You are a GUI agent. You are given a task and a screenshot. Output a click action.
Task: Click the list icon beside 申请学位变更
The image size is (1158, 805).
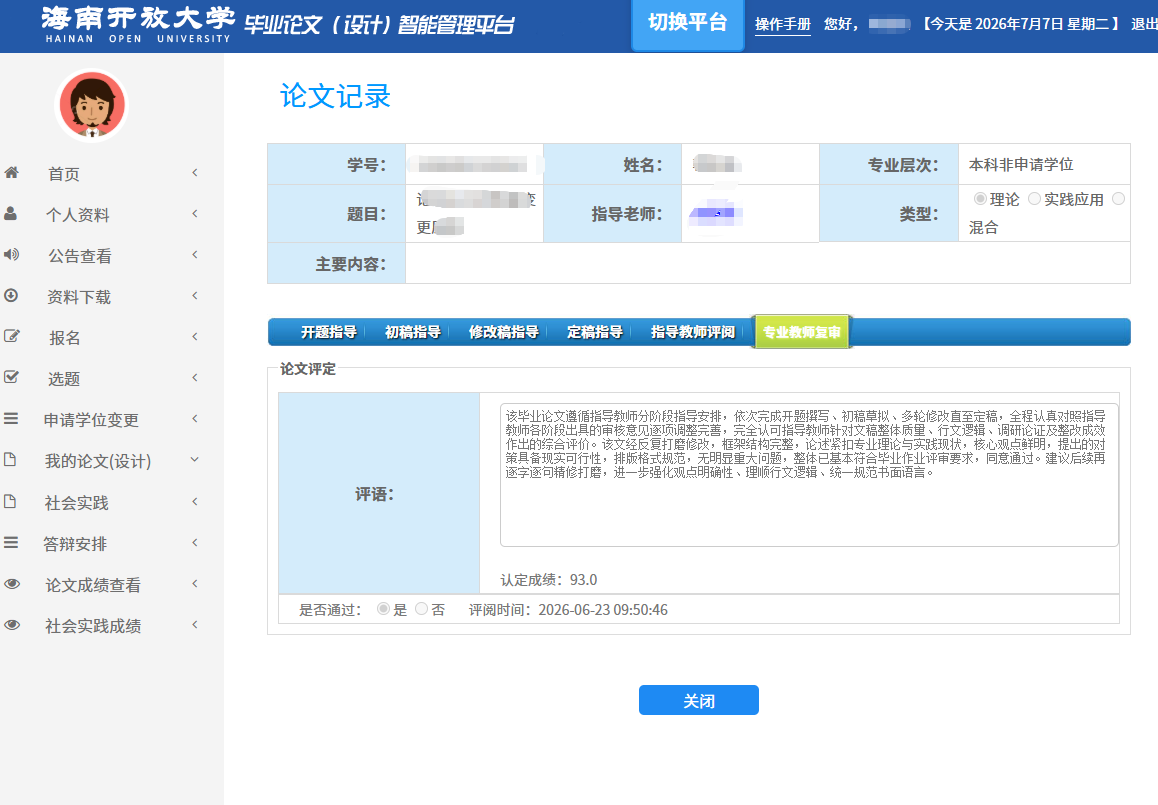pyautogui.click(x=11, y=418)
